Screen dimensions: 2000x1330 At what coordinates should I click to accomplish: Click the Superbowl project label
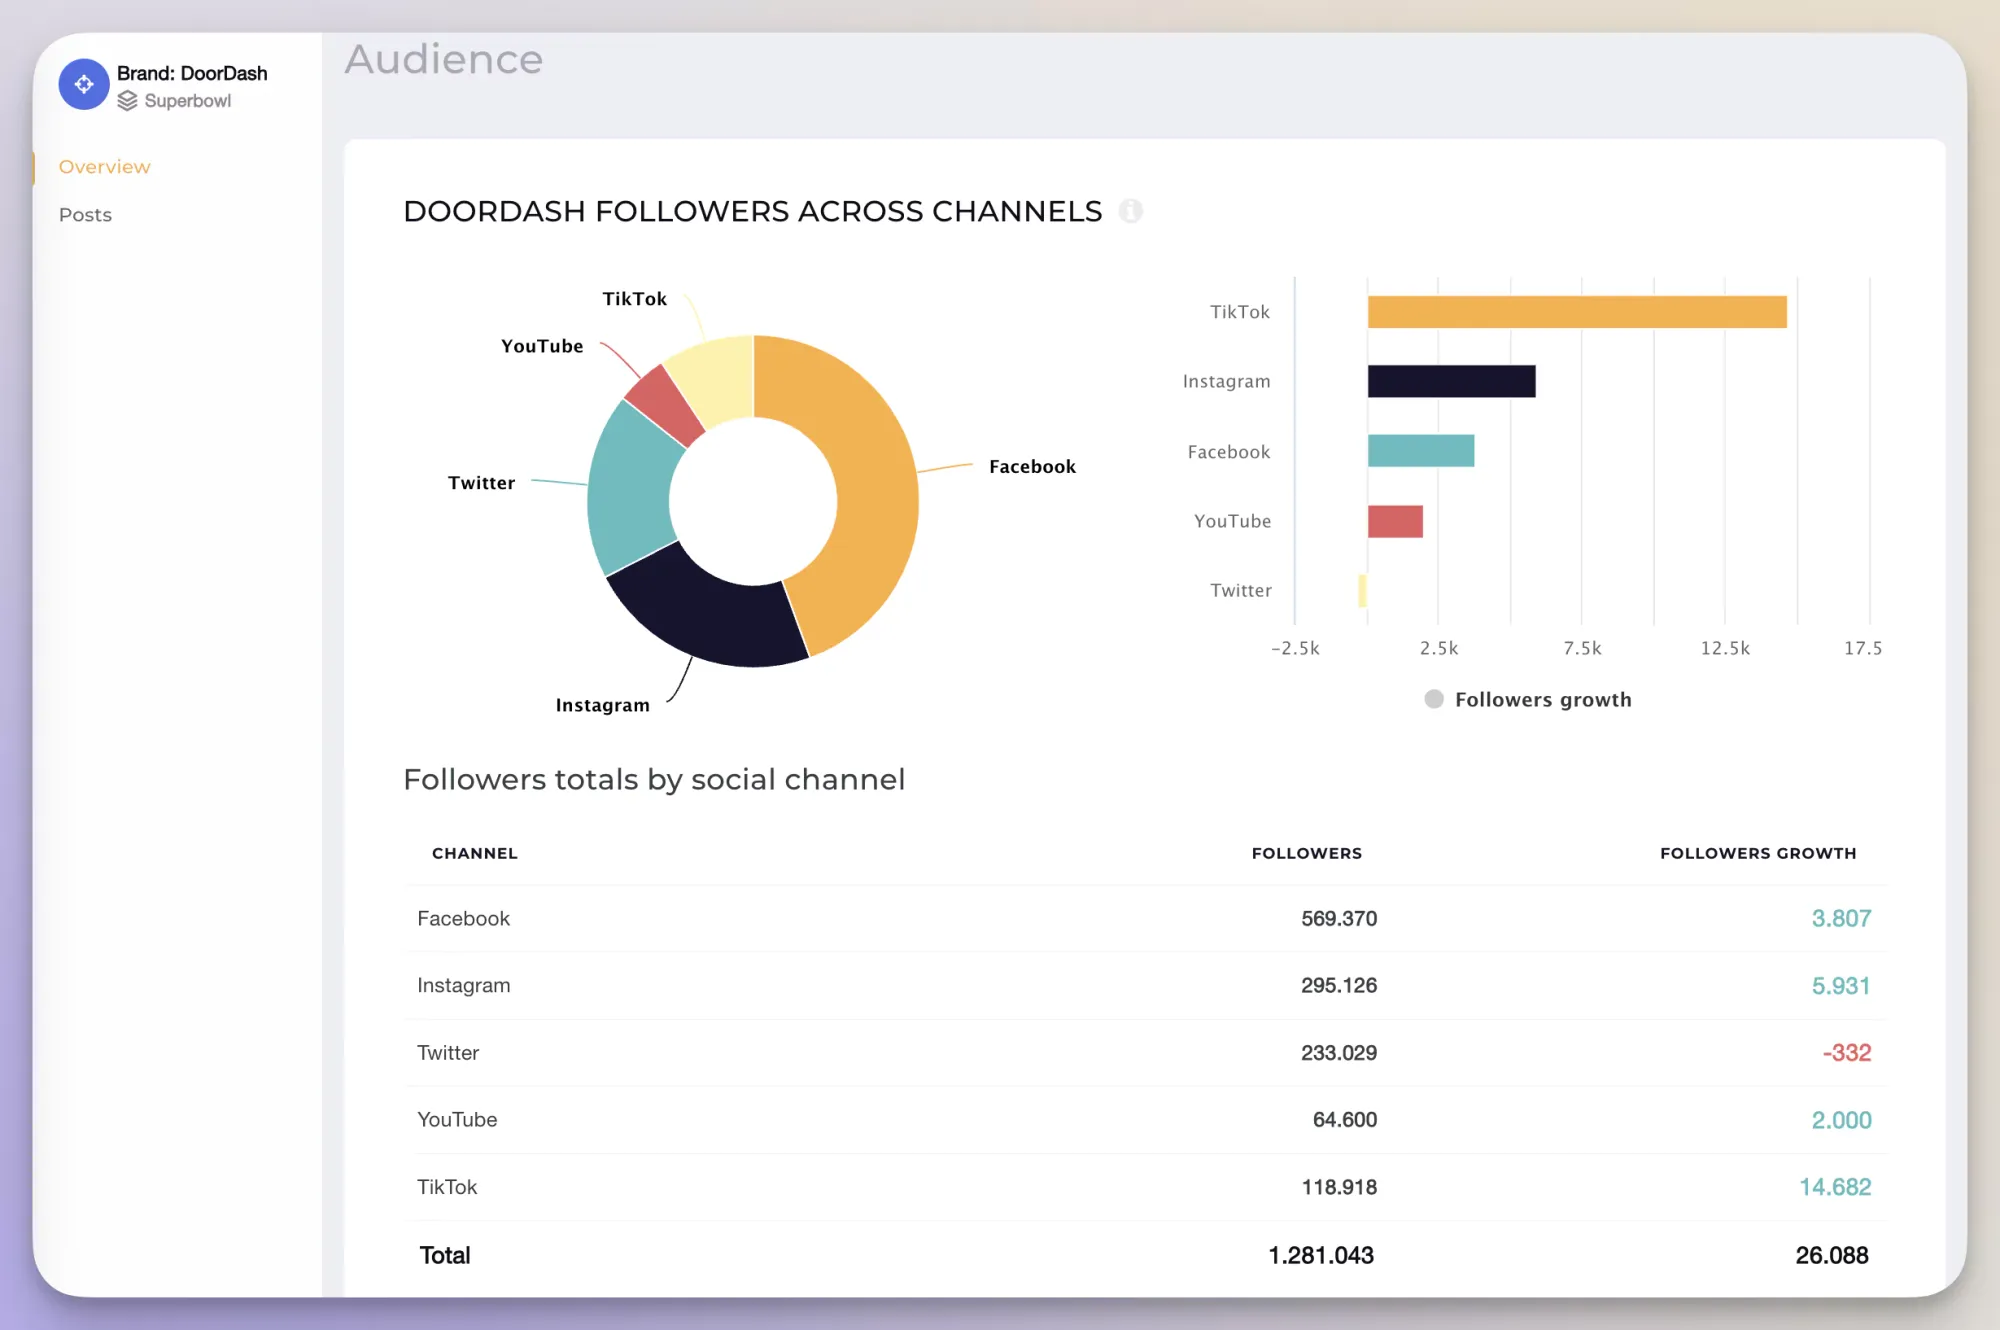click(x=188, y=101)
